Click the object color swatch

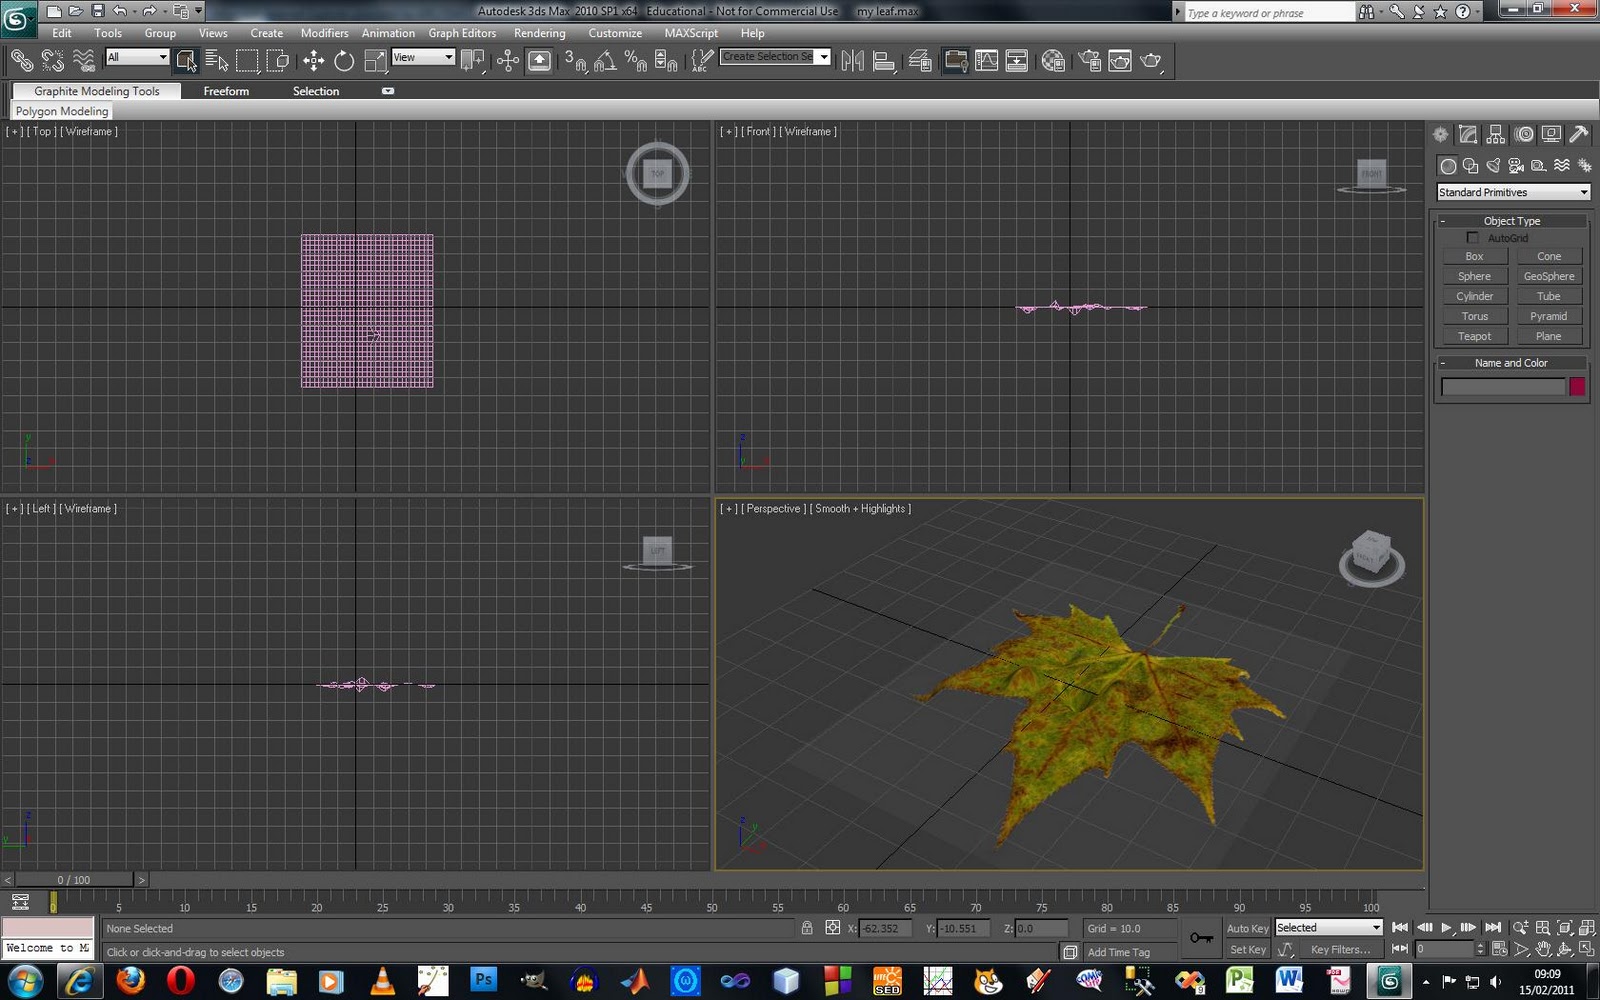1577,387
